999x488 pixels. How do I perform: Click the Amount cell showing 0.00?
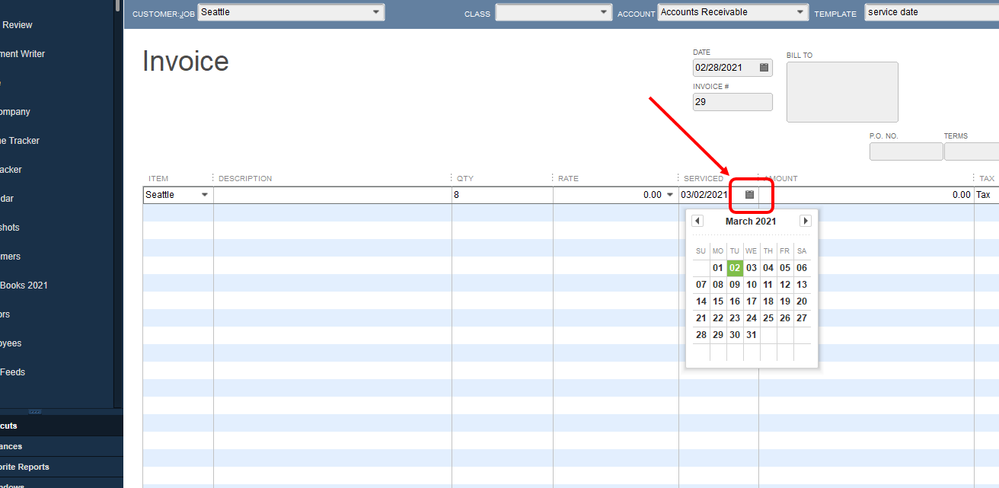tap(866, 195)
